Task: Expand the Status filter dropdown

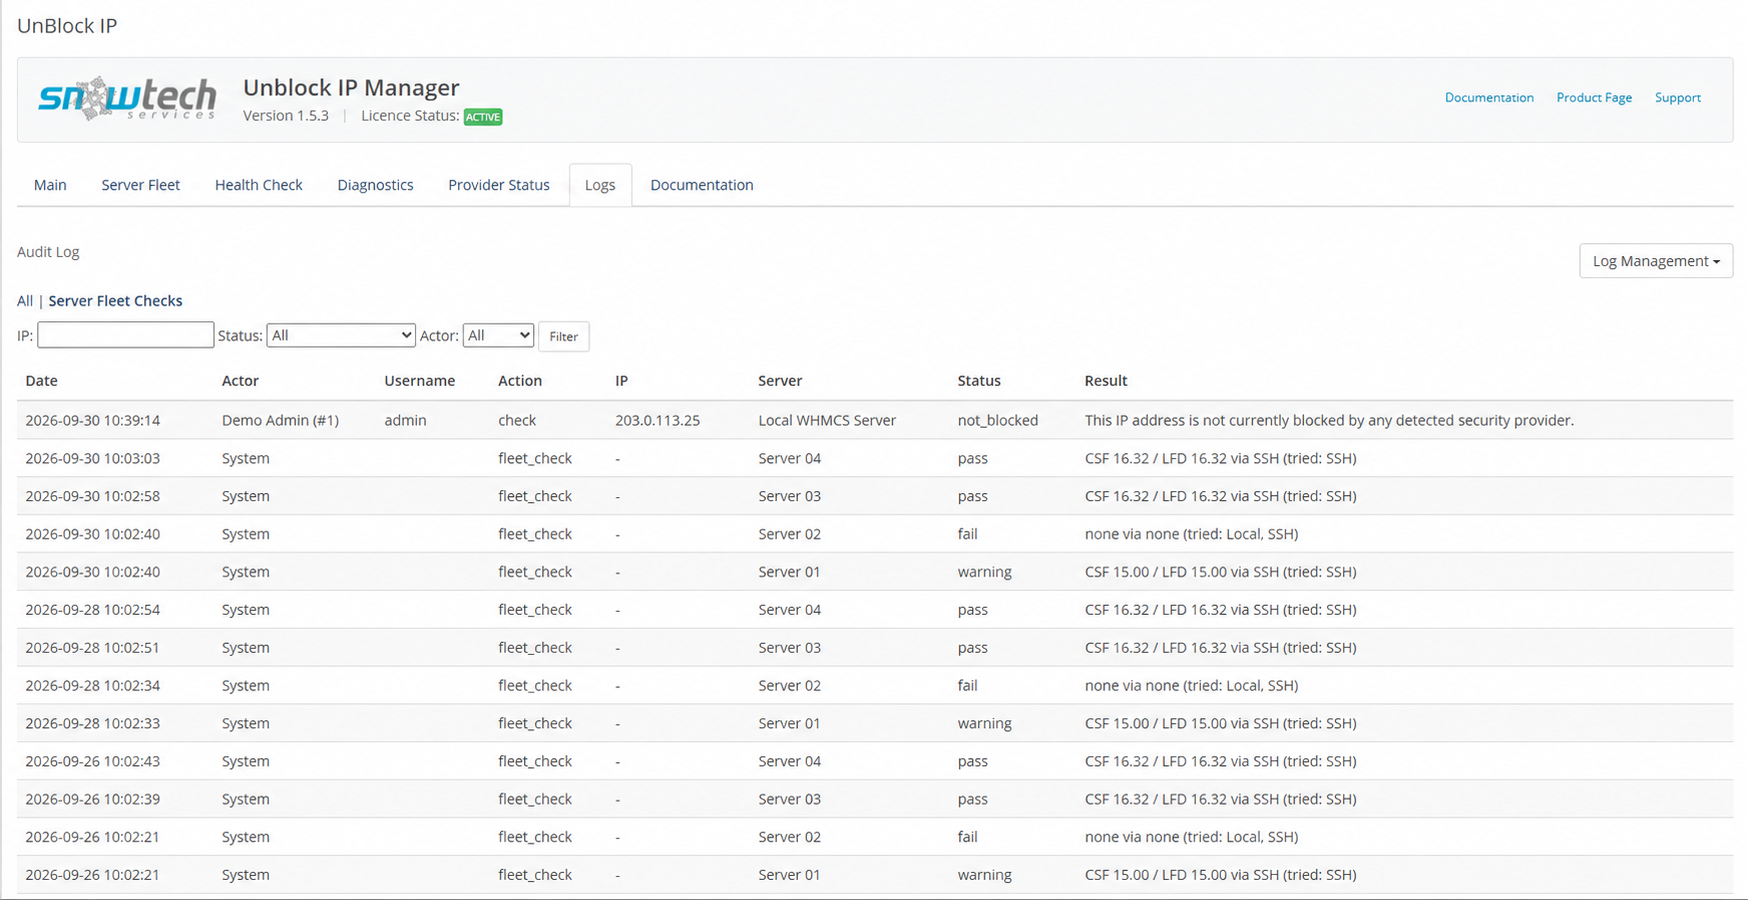Action: (x=341, y=336)
